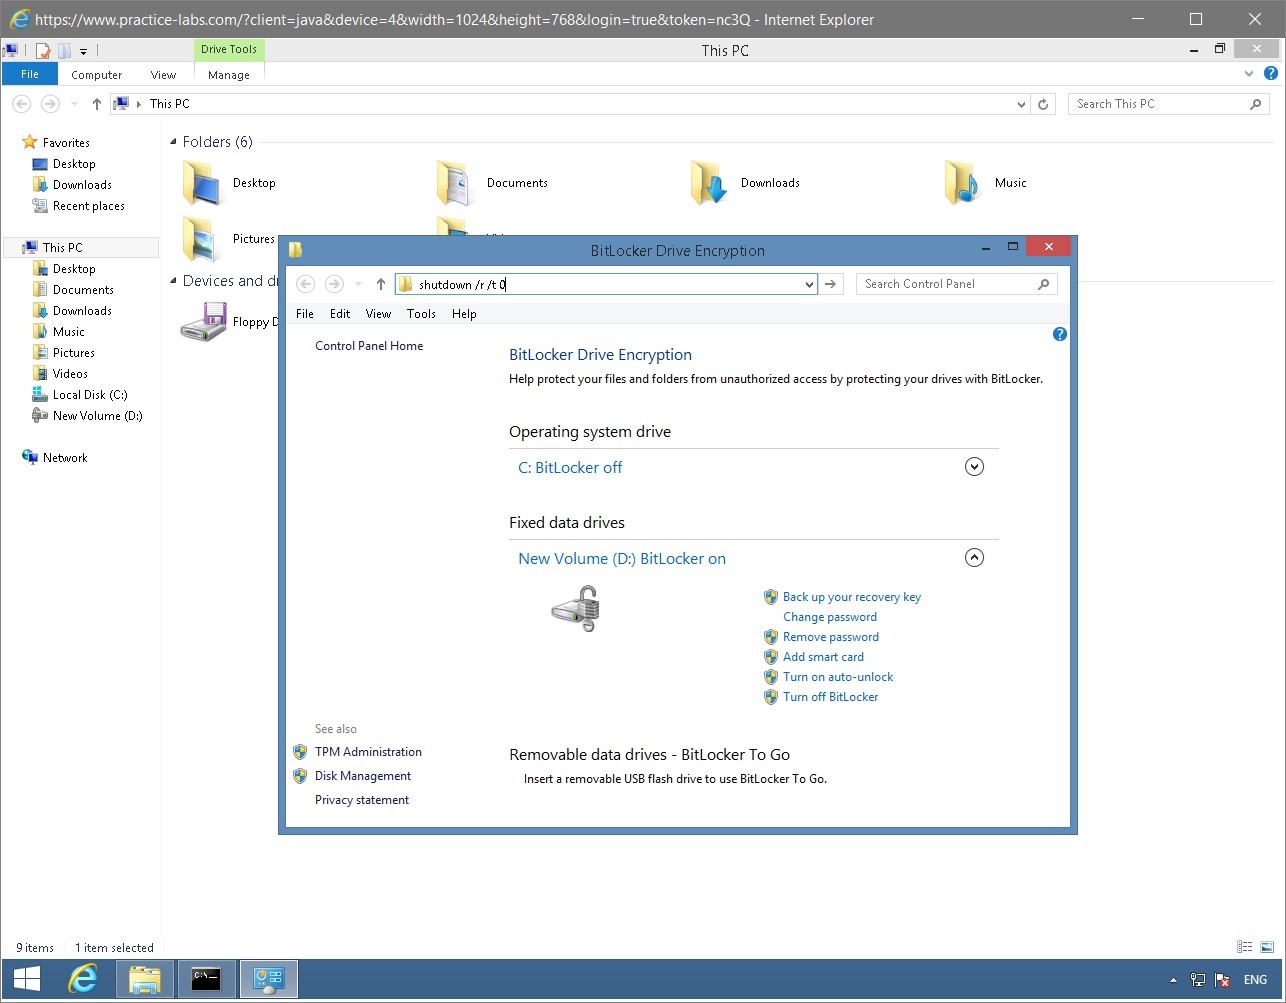Open the Command Prompt from the taskbar

tap(206, 978)
